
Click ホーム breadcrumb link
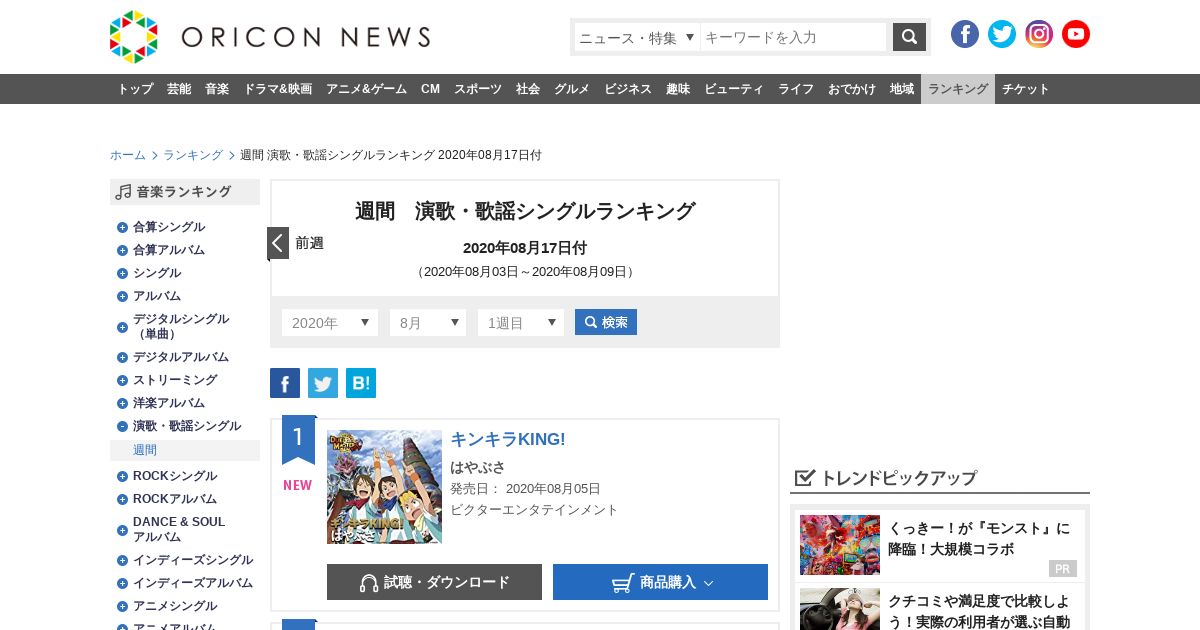click(x=128, y=155)
